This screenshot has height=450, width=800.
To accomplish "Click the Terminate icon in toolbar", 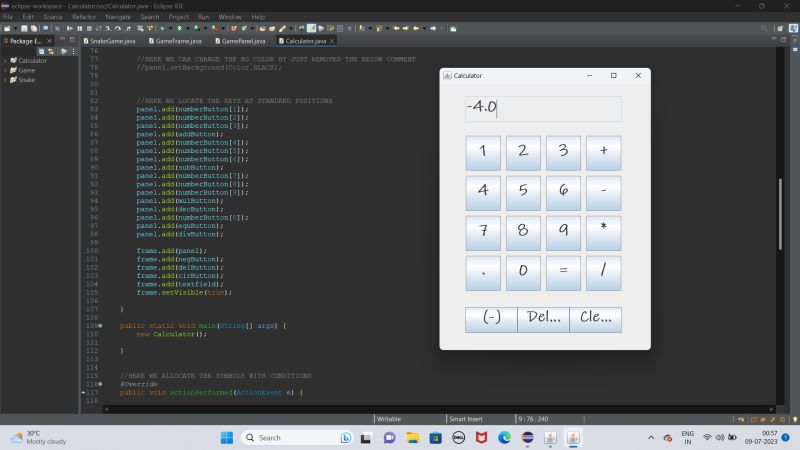I will click(x=89, y=29).
